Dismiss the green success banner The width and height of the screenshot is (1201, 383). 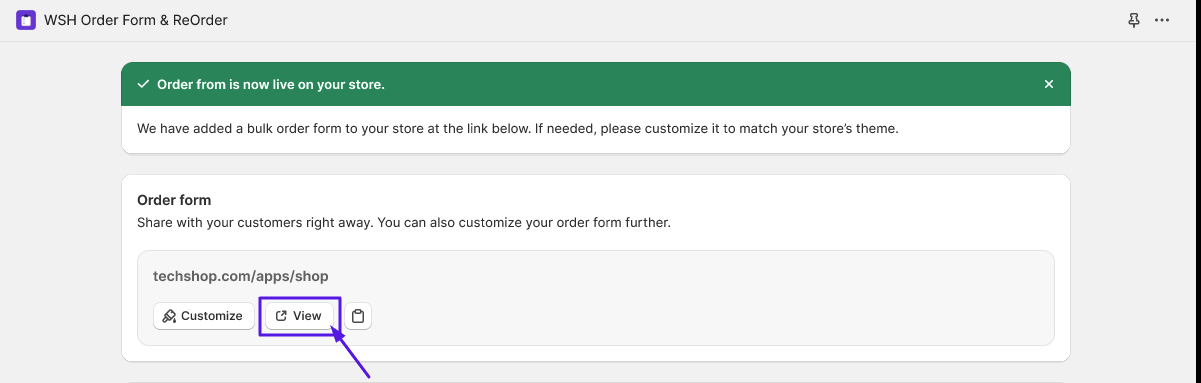click(1049, 85)
